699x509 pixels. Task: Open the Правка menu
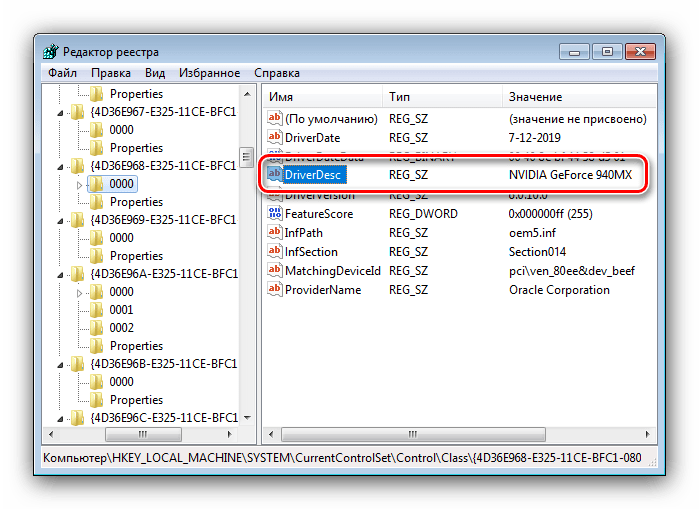coord(111,73)
